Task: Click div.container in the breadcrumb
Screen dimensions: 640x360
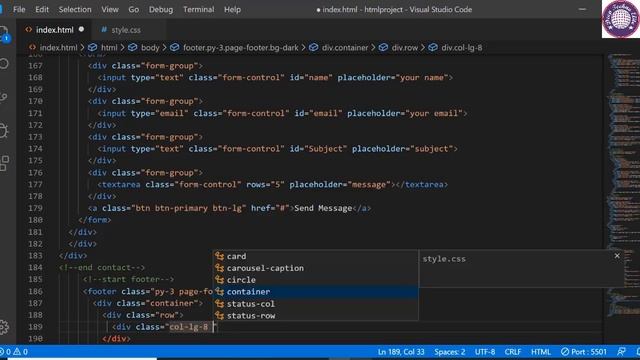Action: click(x=345, y=48)
